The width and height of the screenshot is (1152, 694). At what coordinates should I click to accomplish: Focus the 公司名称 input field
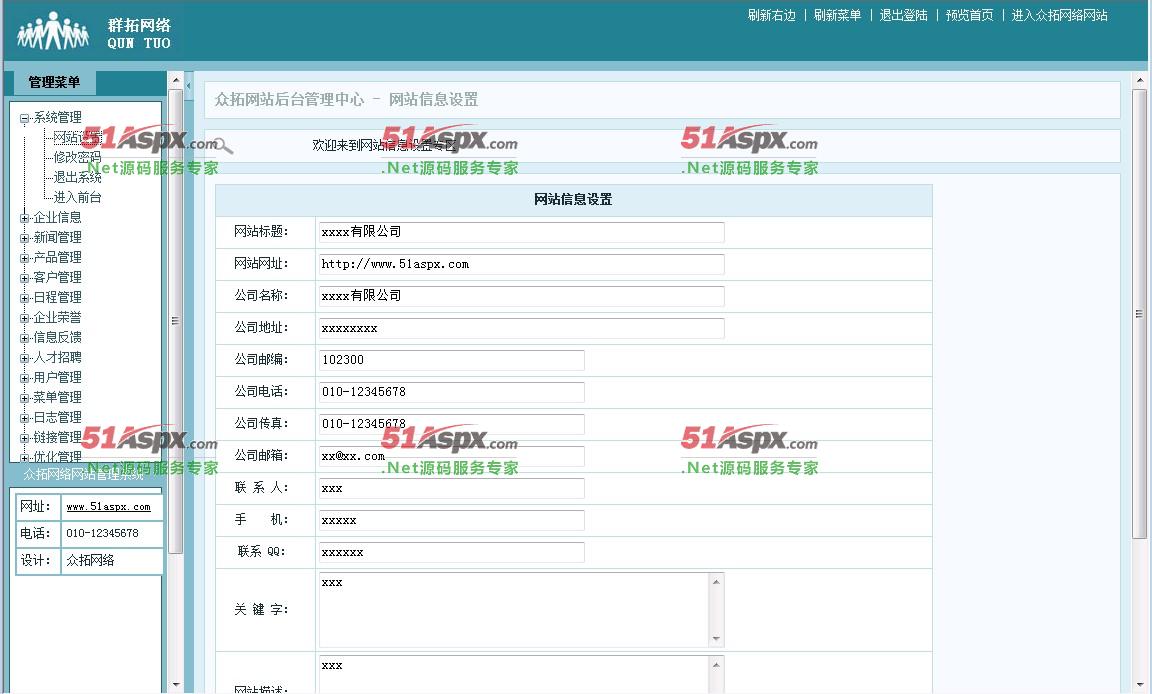(522, 296)
